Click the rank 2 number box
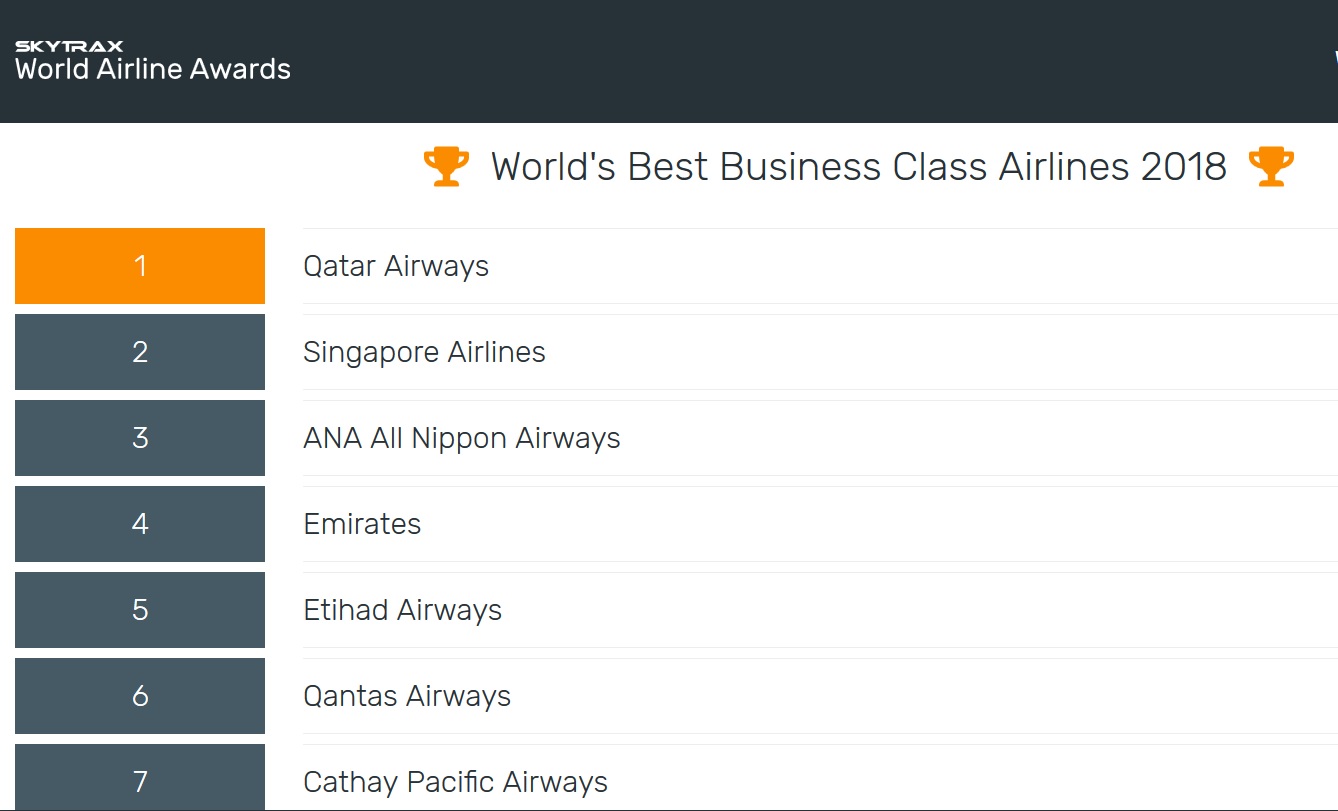The width and height of the screenshot is (1338, 811). coord(140,352)
